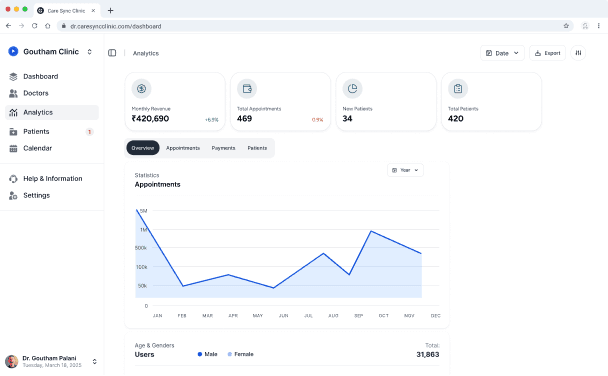608x376 pixels.
Task: Open Settings in sidebar
Action: tap(52, 196)
